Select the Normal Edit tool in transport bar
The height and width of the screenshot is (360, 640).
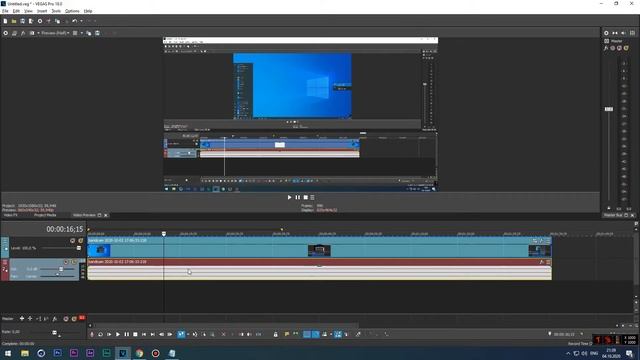(x=181, y=334)
